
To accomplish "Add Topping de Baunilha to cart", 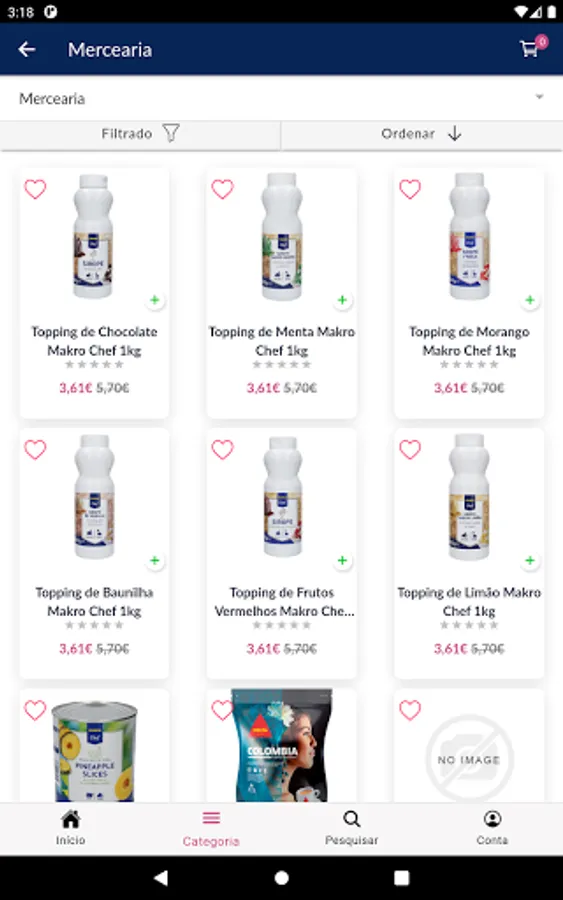I will (x=154, y=560).
